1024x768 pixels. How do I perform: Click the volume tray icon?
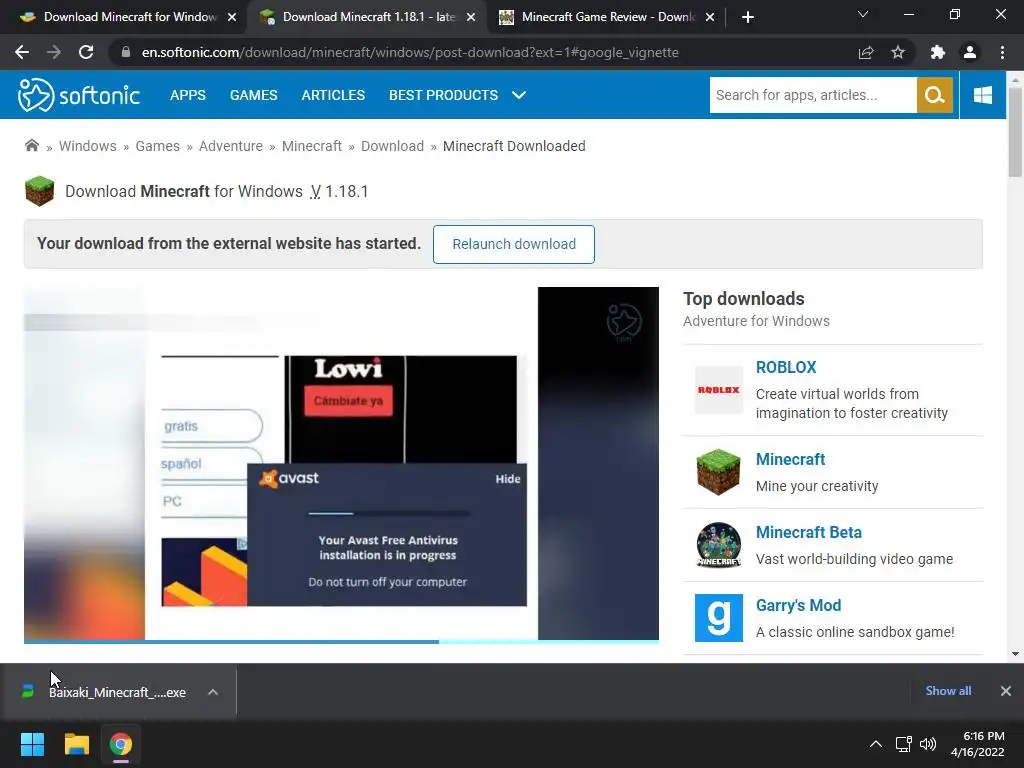point(928,744)
